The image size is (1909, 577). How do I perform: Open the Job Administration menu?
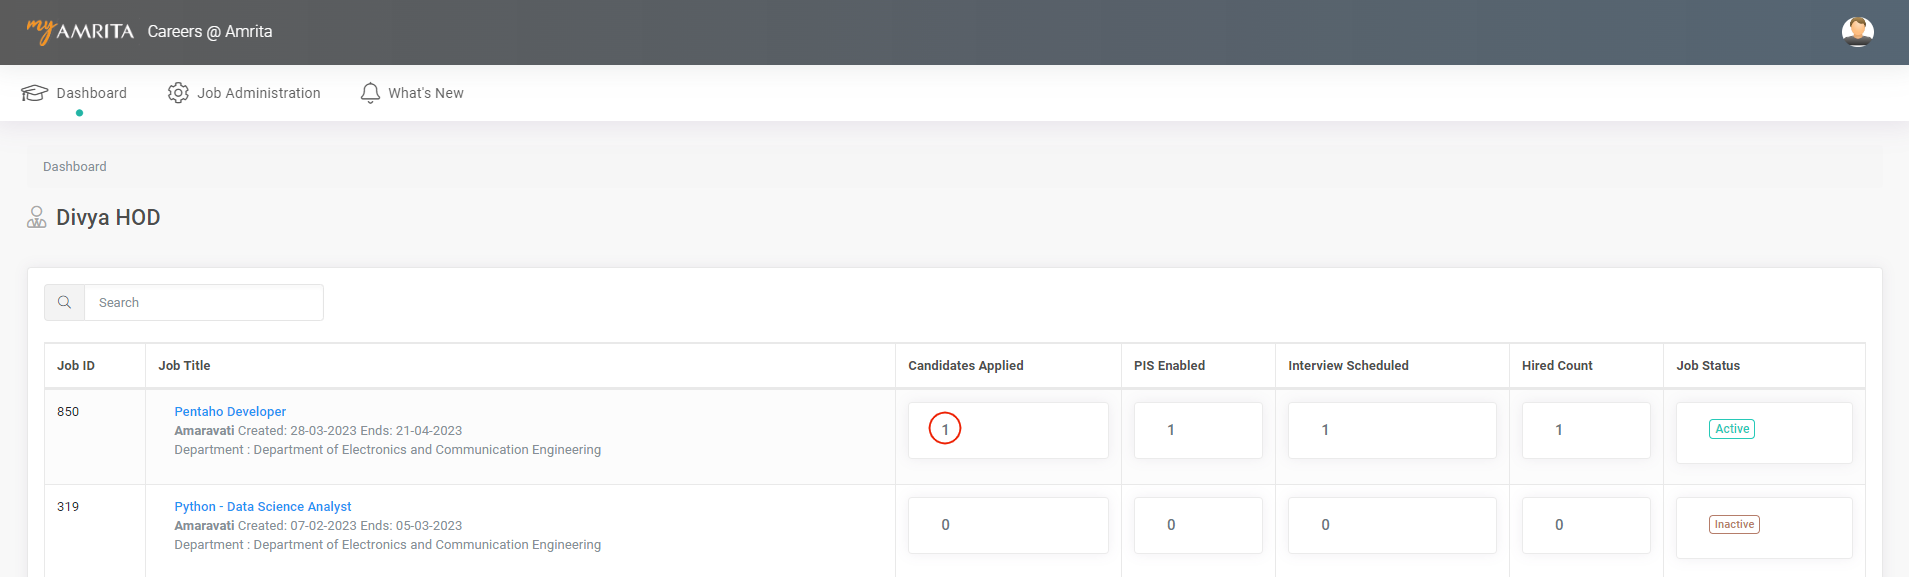pyautogui.click(x=258, y=93)
